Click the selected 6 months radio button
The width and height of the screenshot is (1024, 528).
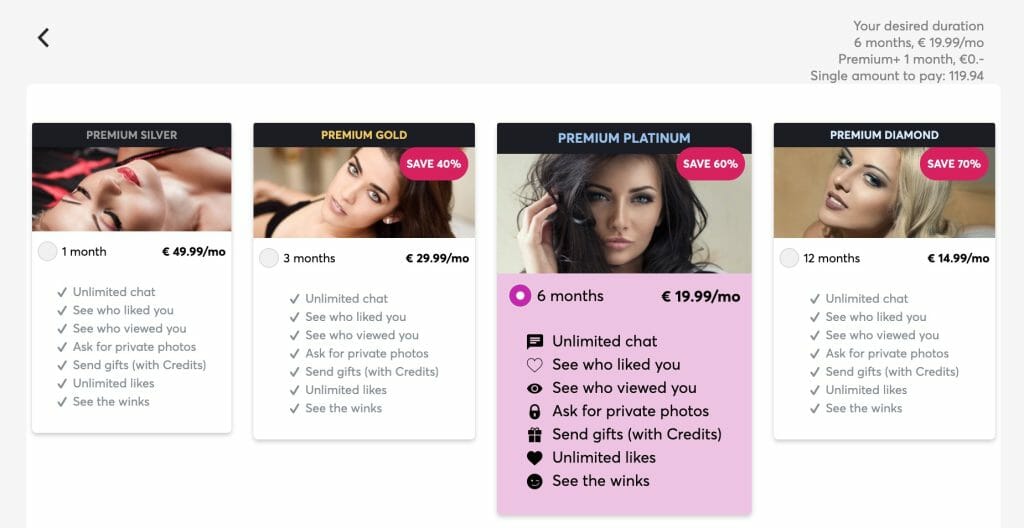[520, 296]
